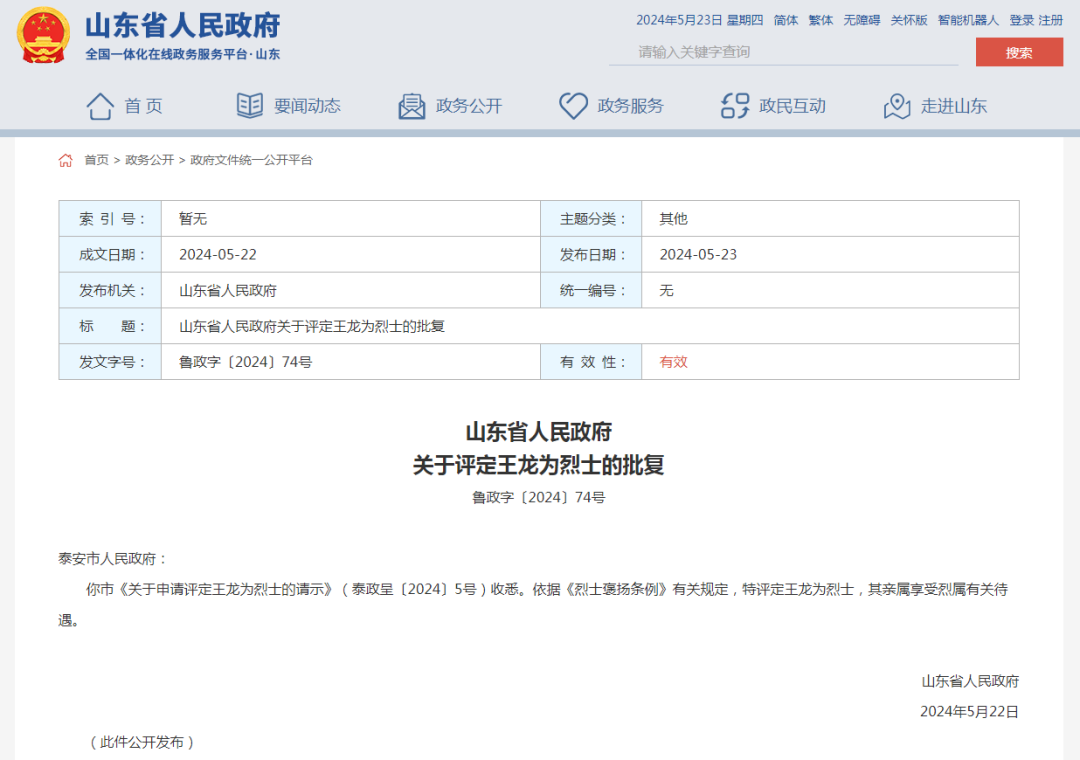Click the table title 山东省人民政府关于评定王龙为烈士的批复

[312, 327]
